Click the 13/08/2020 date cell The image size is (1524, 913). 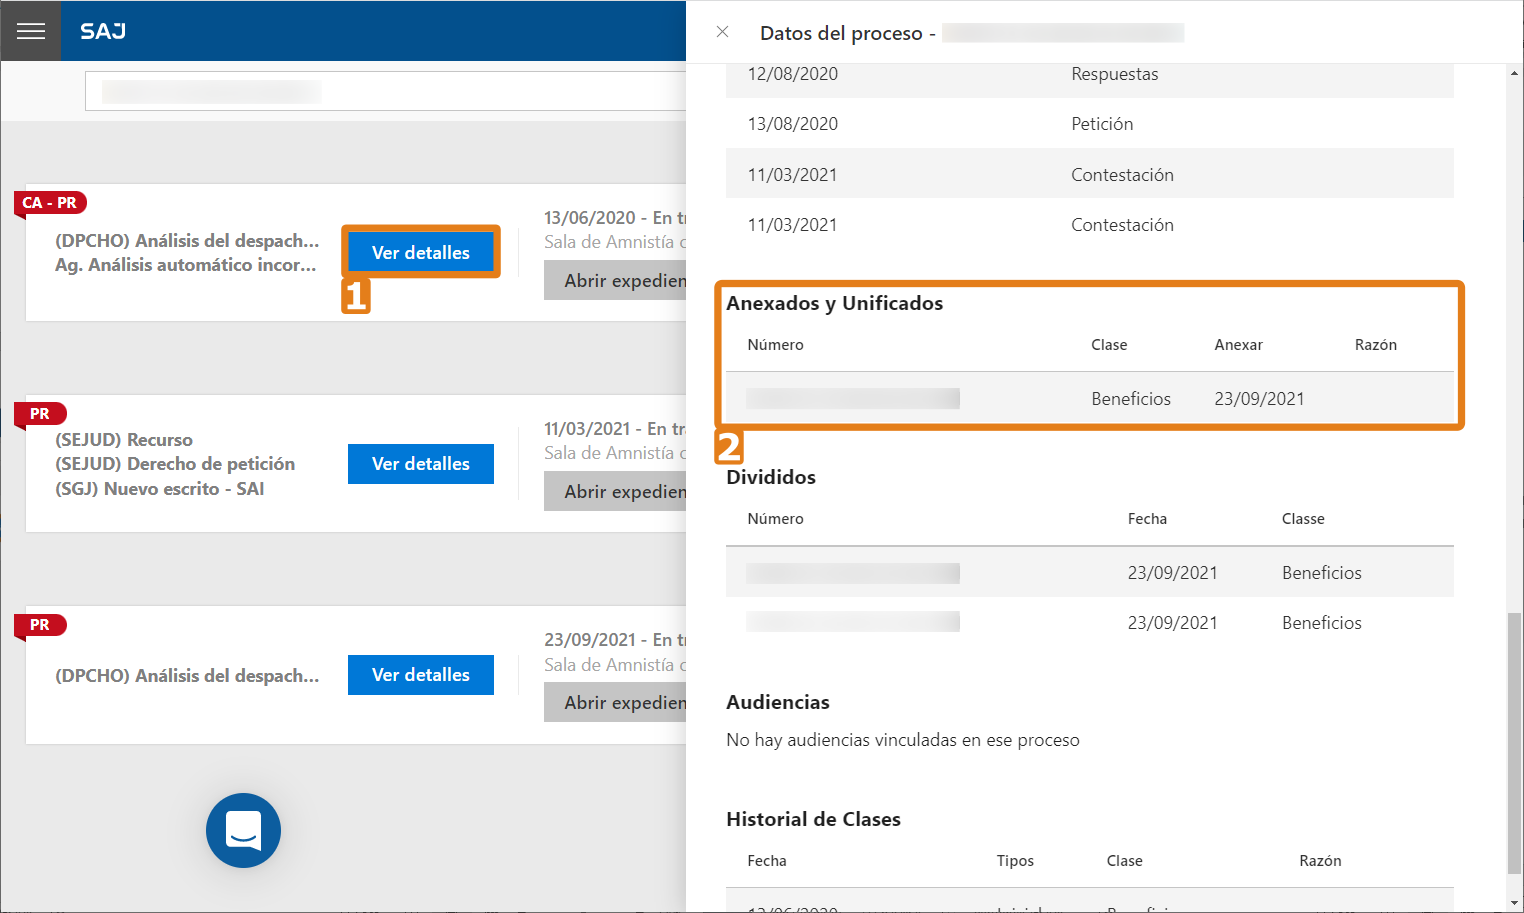tap(793, 124)
